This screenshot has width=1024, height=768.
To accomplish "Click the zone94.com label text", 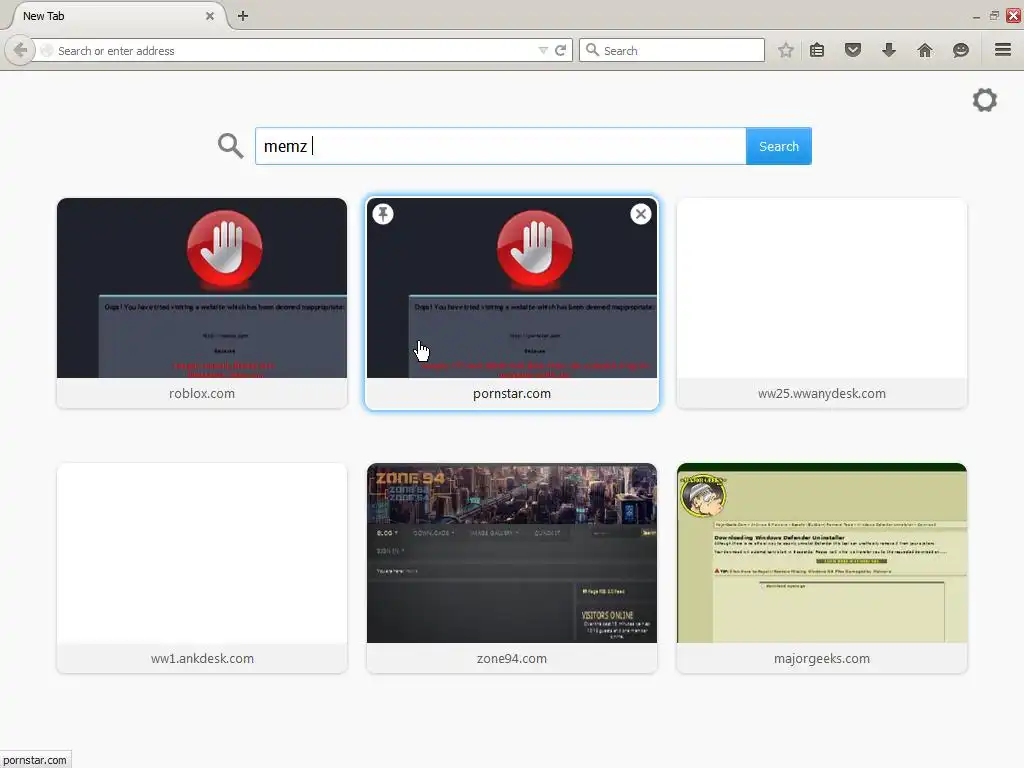I will pyautogui.click(x=512, y=658).
